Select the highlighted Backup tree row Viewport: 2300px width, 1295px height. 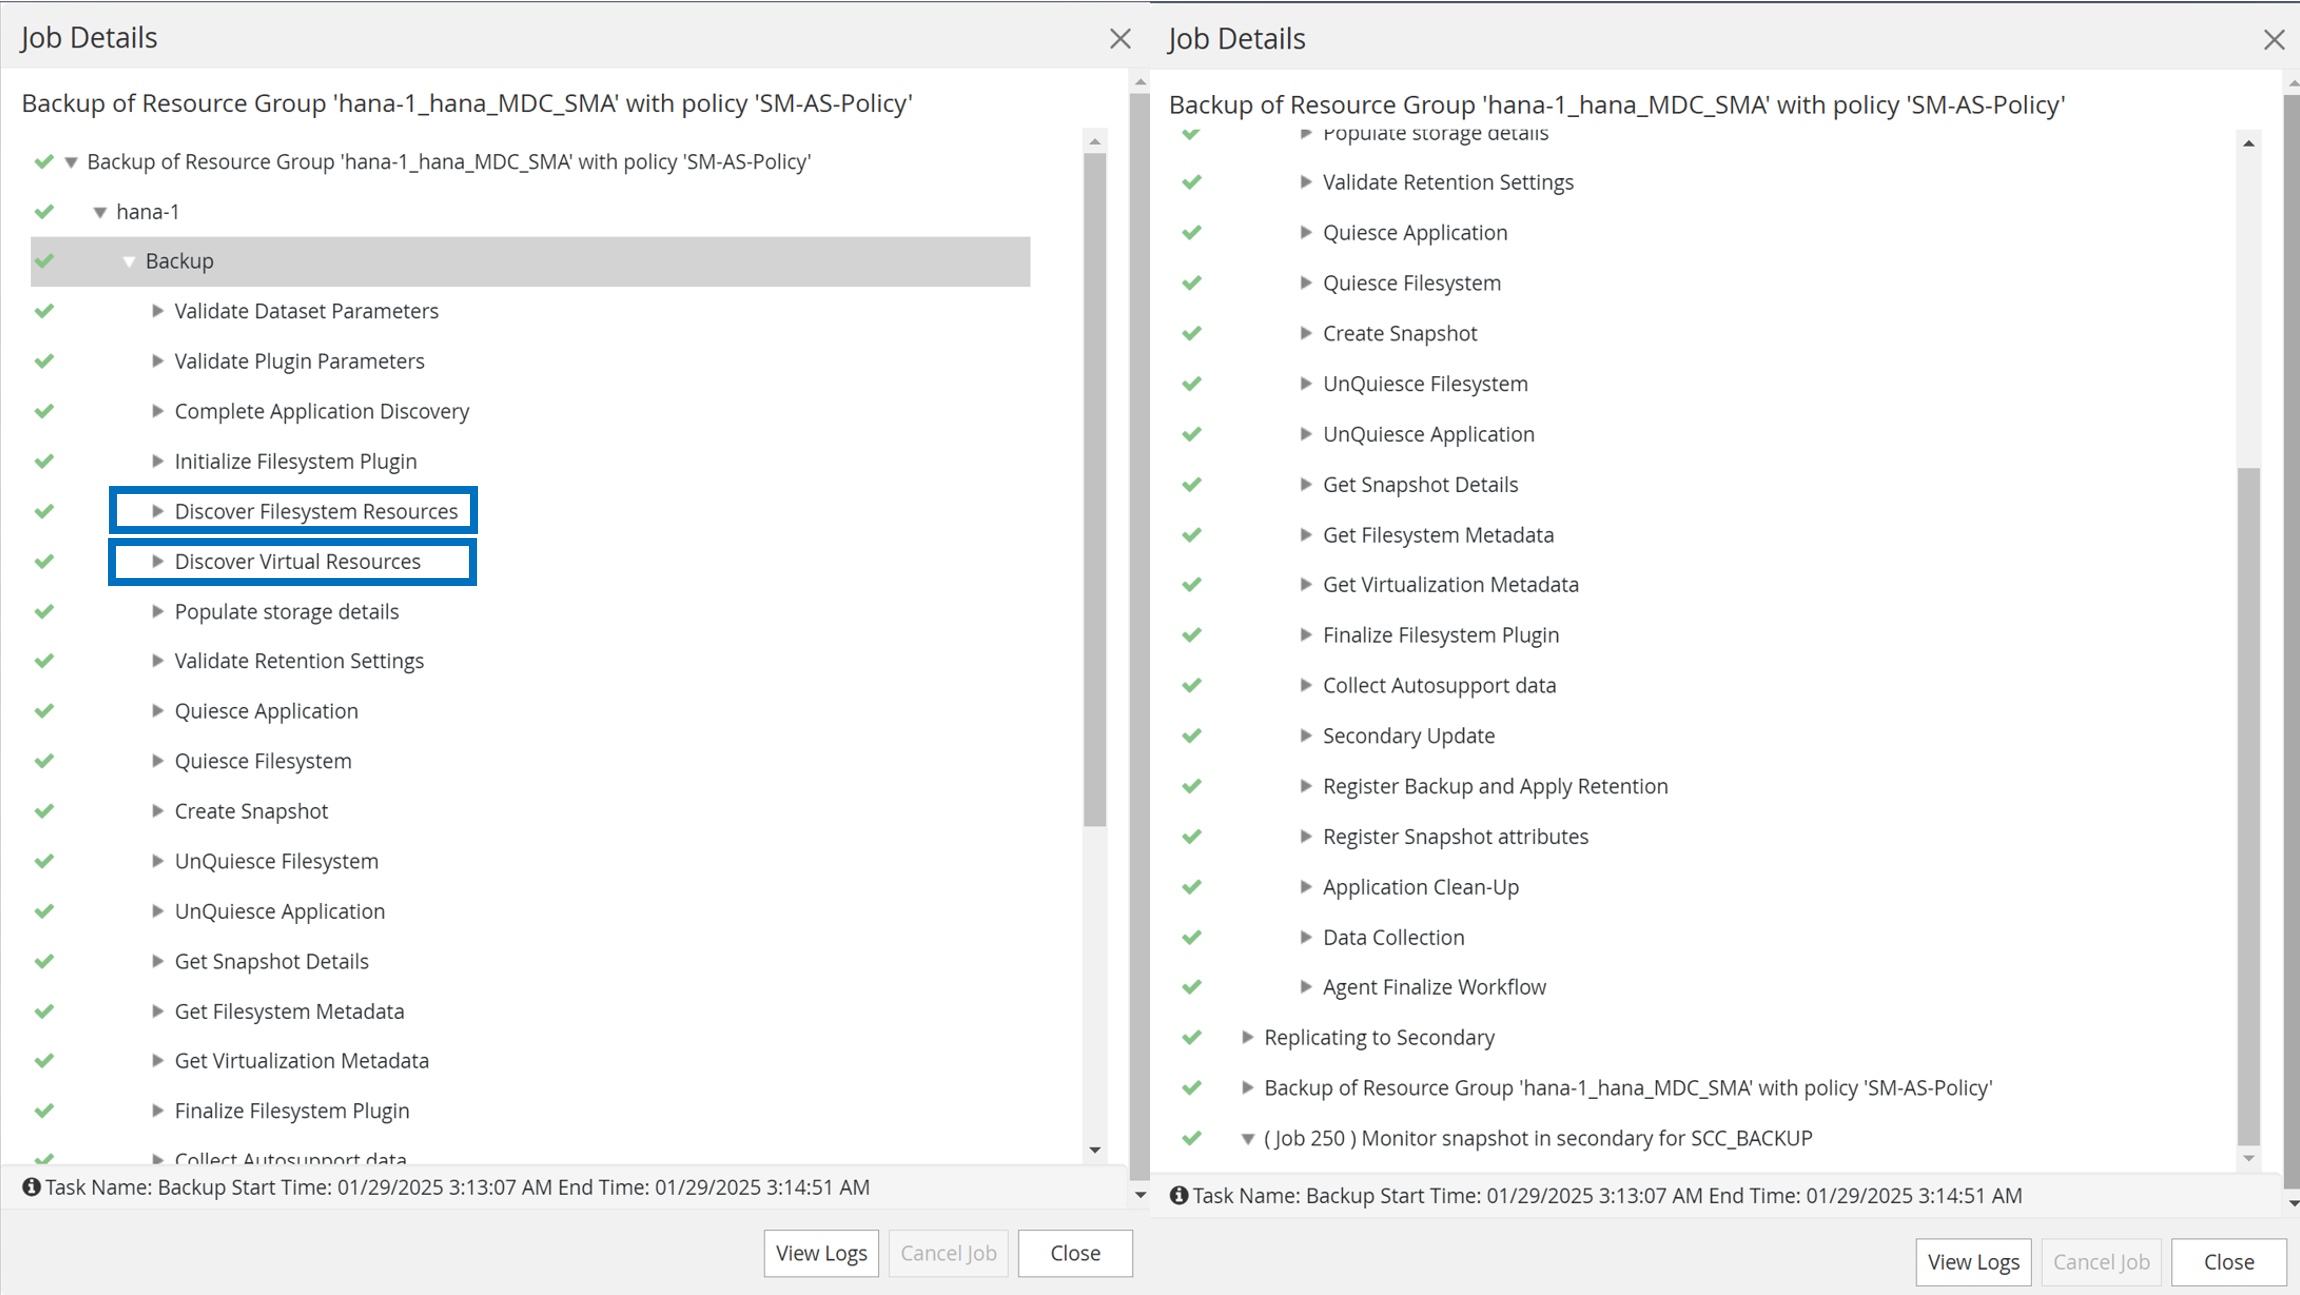pyautogui.click(x=180, y=261)
